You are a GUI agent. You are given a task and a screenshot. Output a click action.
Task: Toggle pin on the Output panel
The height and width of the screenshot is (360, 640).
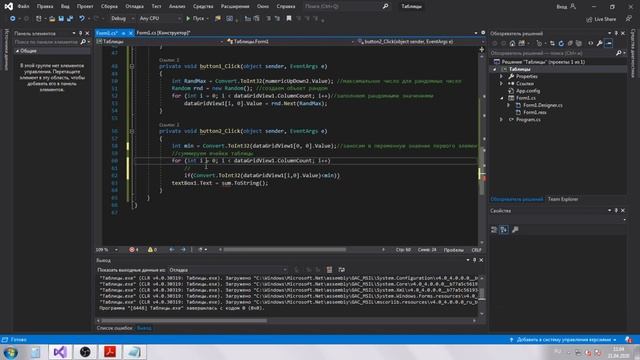tap(474, 260)
